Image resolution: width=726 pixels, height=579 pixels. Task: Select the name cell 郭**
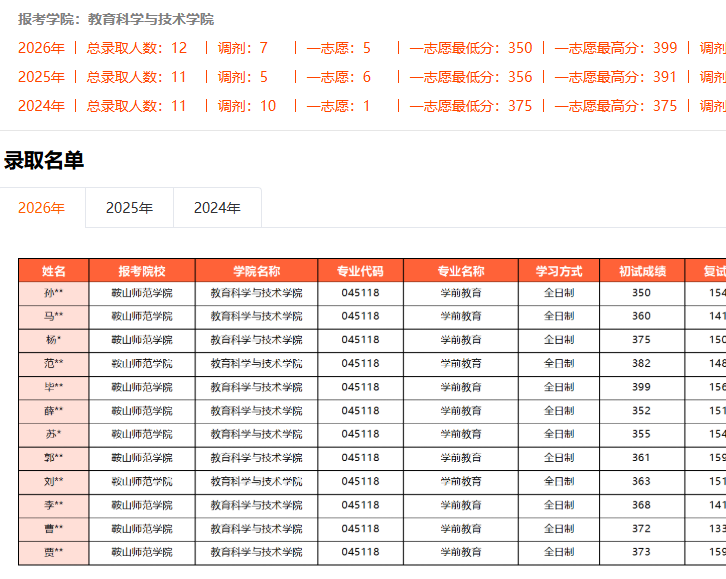click(x=54, y=458)
